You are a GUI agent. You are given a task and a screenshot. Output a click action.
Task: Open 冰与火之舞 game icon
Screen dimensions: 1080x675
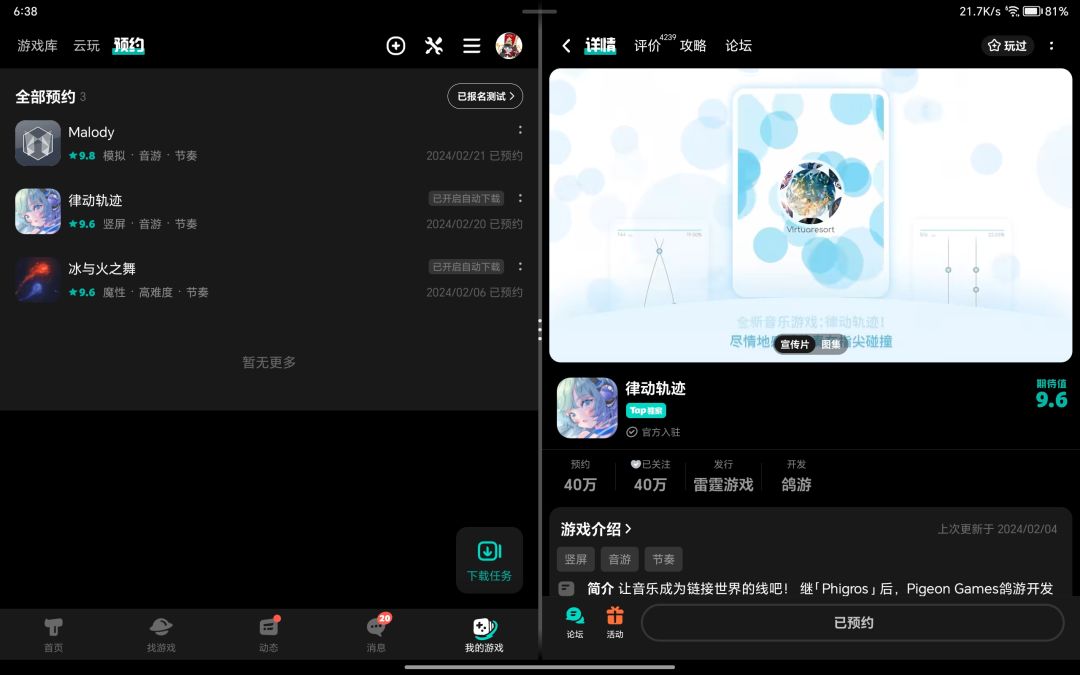[x=38, y=280]
